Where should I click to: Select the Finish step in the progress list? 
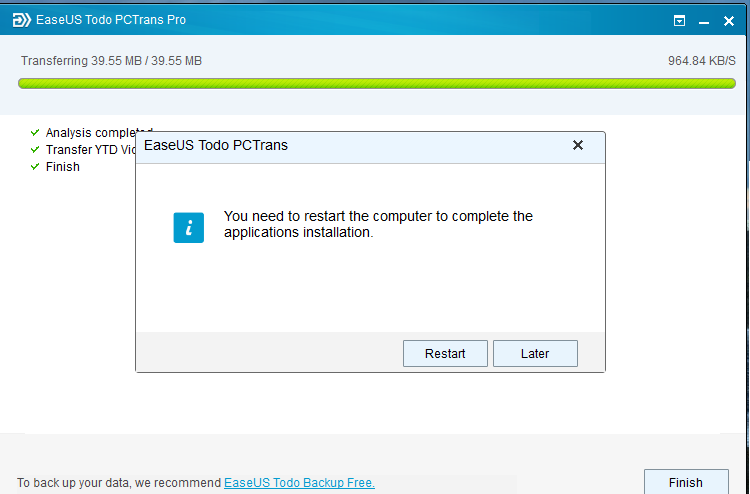pos(63,166)
